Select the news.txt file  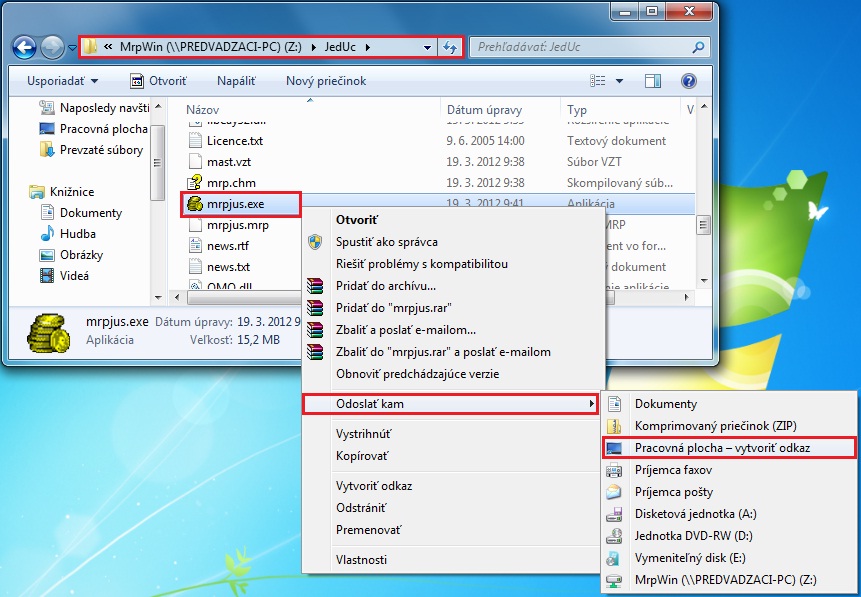(219, 267)
